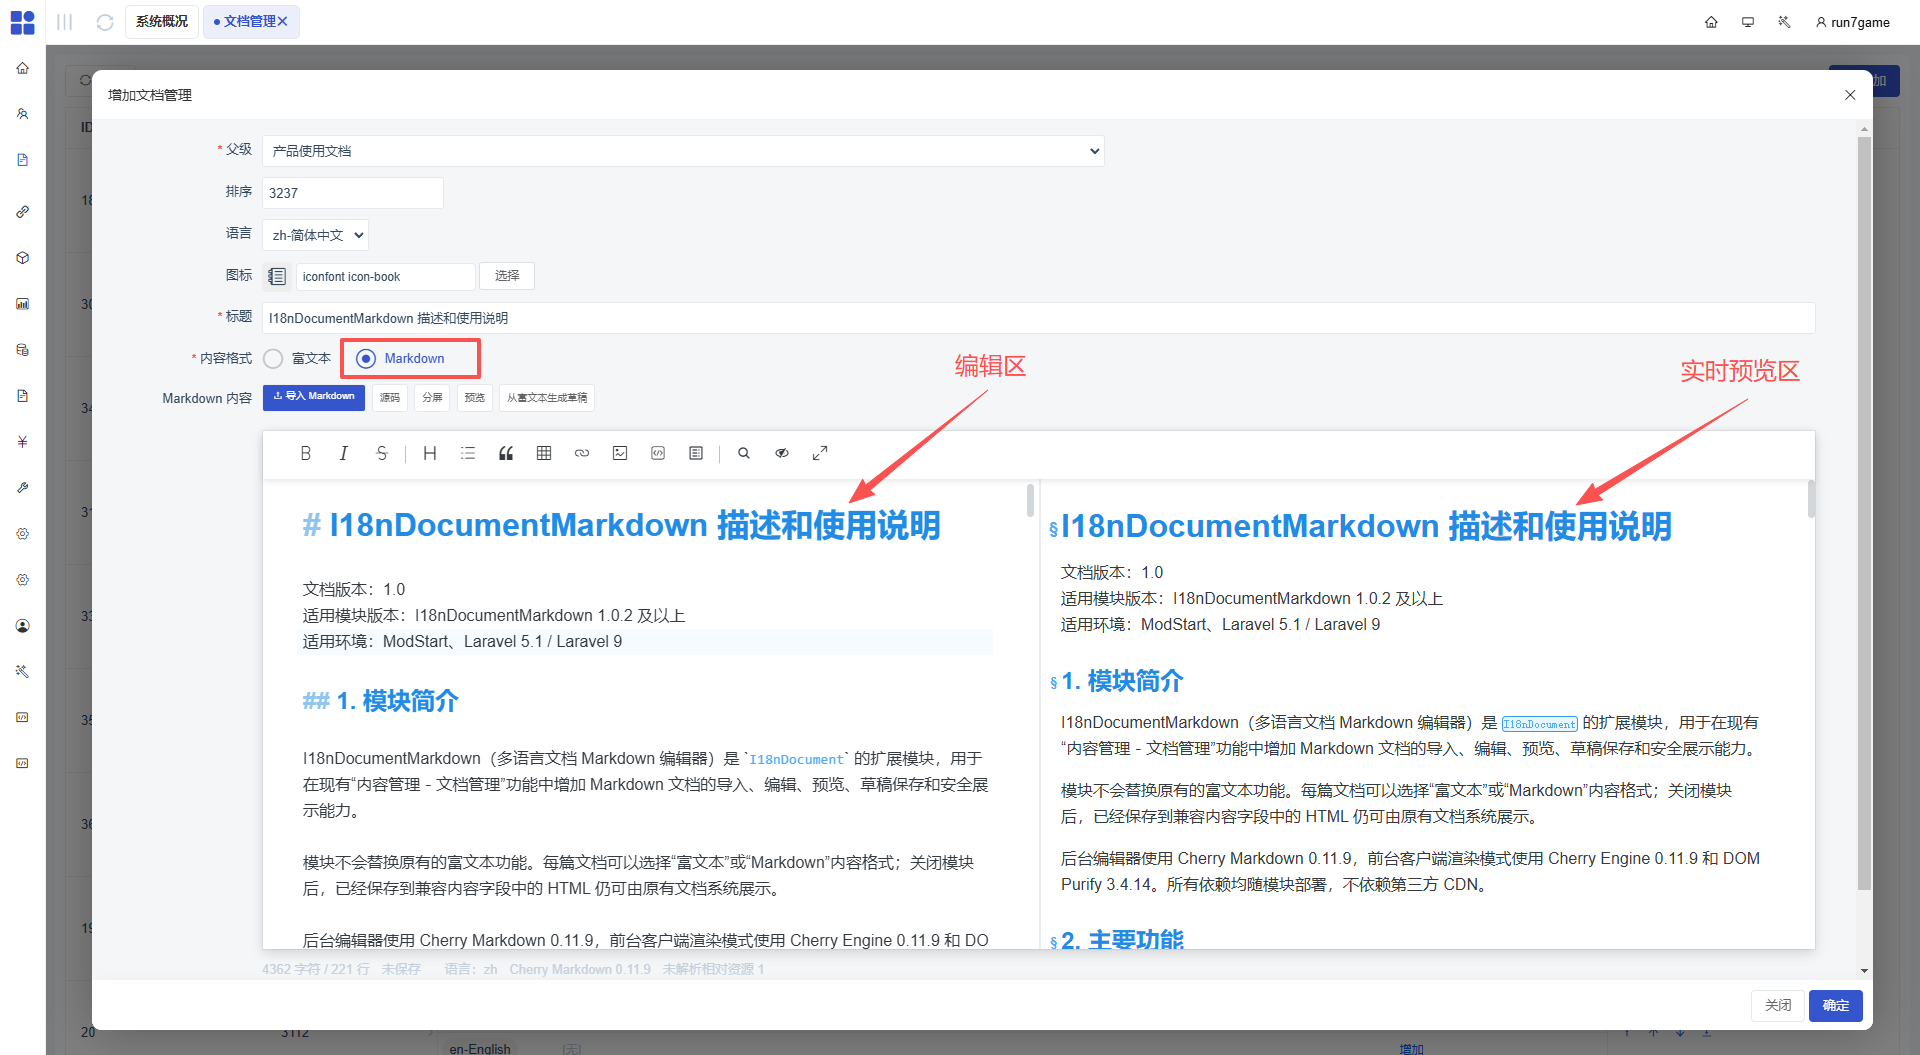The height and width of the screenshot is (1055, 1920).
Task: Click the monitor icon in the header
Action: pyautogui.click(x=1748, y=22)
